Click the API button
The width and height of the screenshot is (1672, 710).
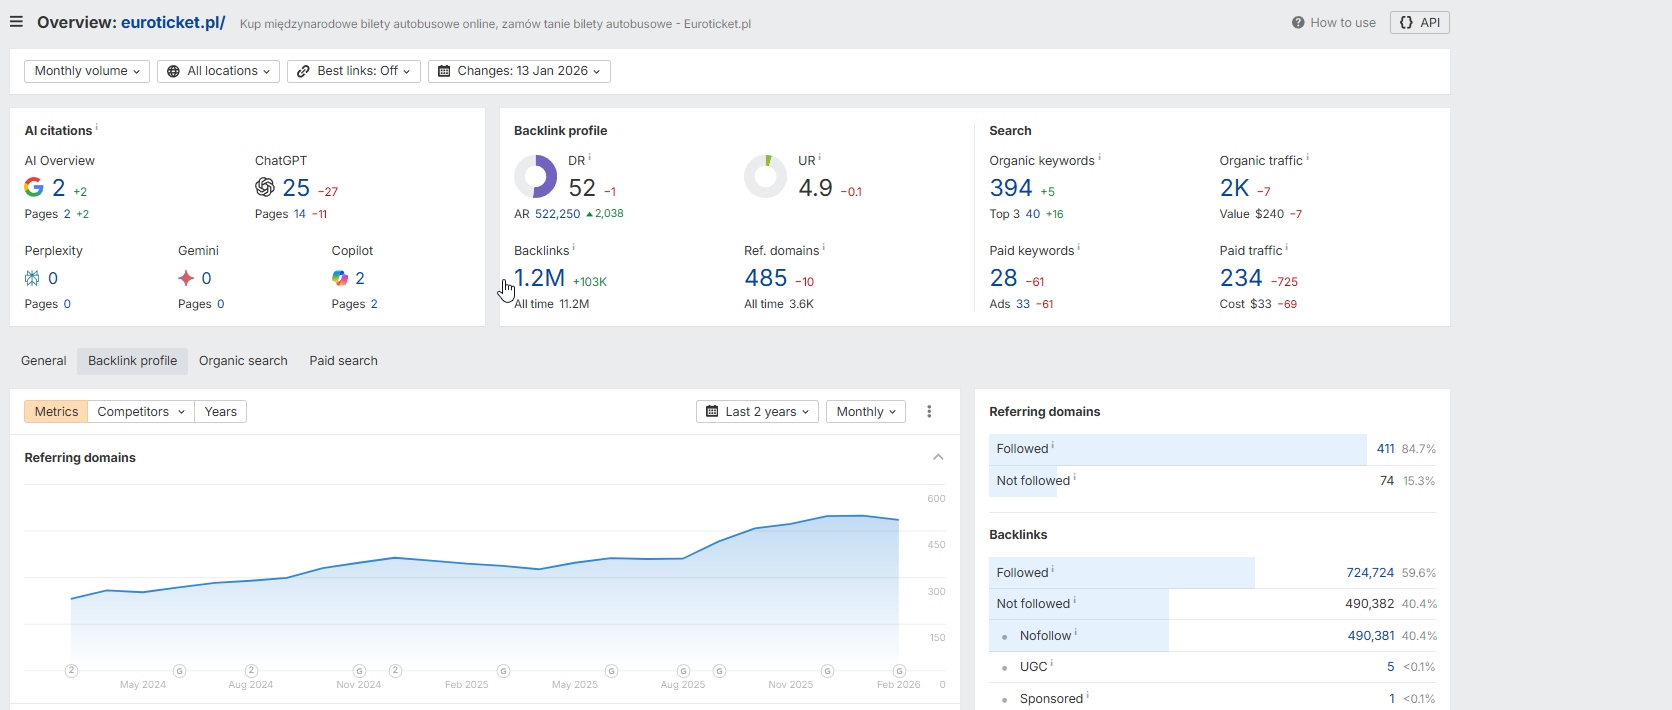point(1419,23)
